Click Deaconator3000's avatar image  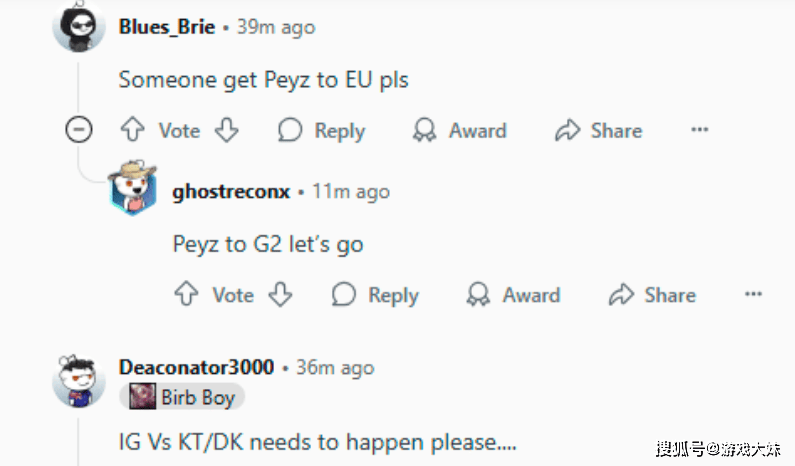(79, 381)
